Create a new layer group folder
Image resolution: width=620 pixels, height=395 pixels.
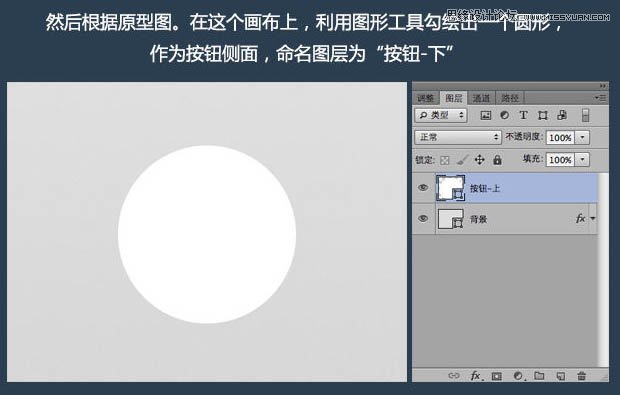(x=539, y=376)
